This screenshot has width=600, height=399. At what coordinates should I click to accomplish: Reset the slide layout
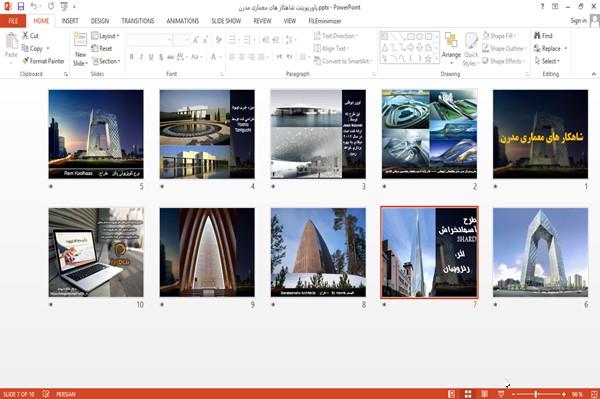point(102,48)
